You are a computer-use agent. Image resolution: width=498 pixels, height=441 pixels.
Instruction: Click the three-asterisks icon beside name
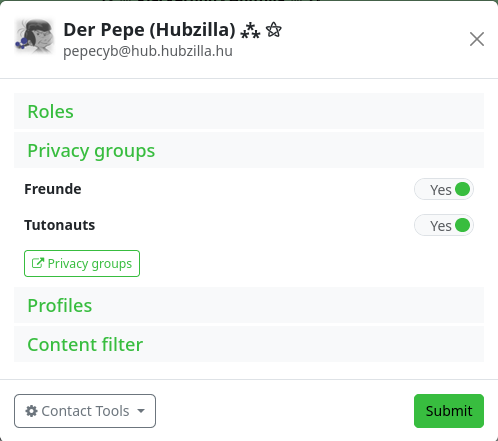[250, 30]
